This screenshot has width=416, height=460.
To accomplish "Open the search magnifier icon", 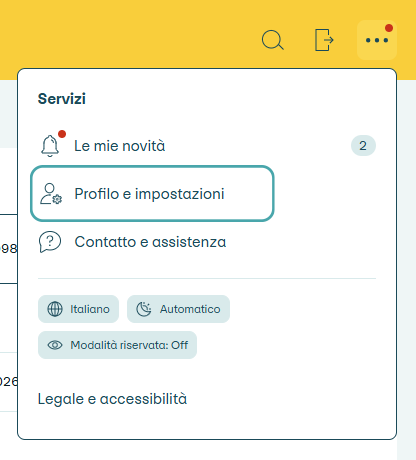I will [x=273, y=40].
